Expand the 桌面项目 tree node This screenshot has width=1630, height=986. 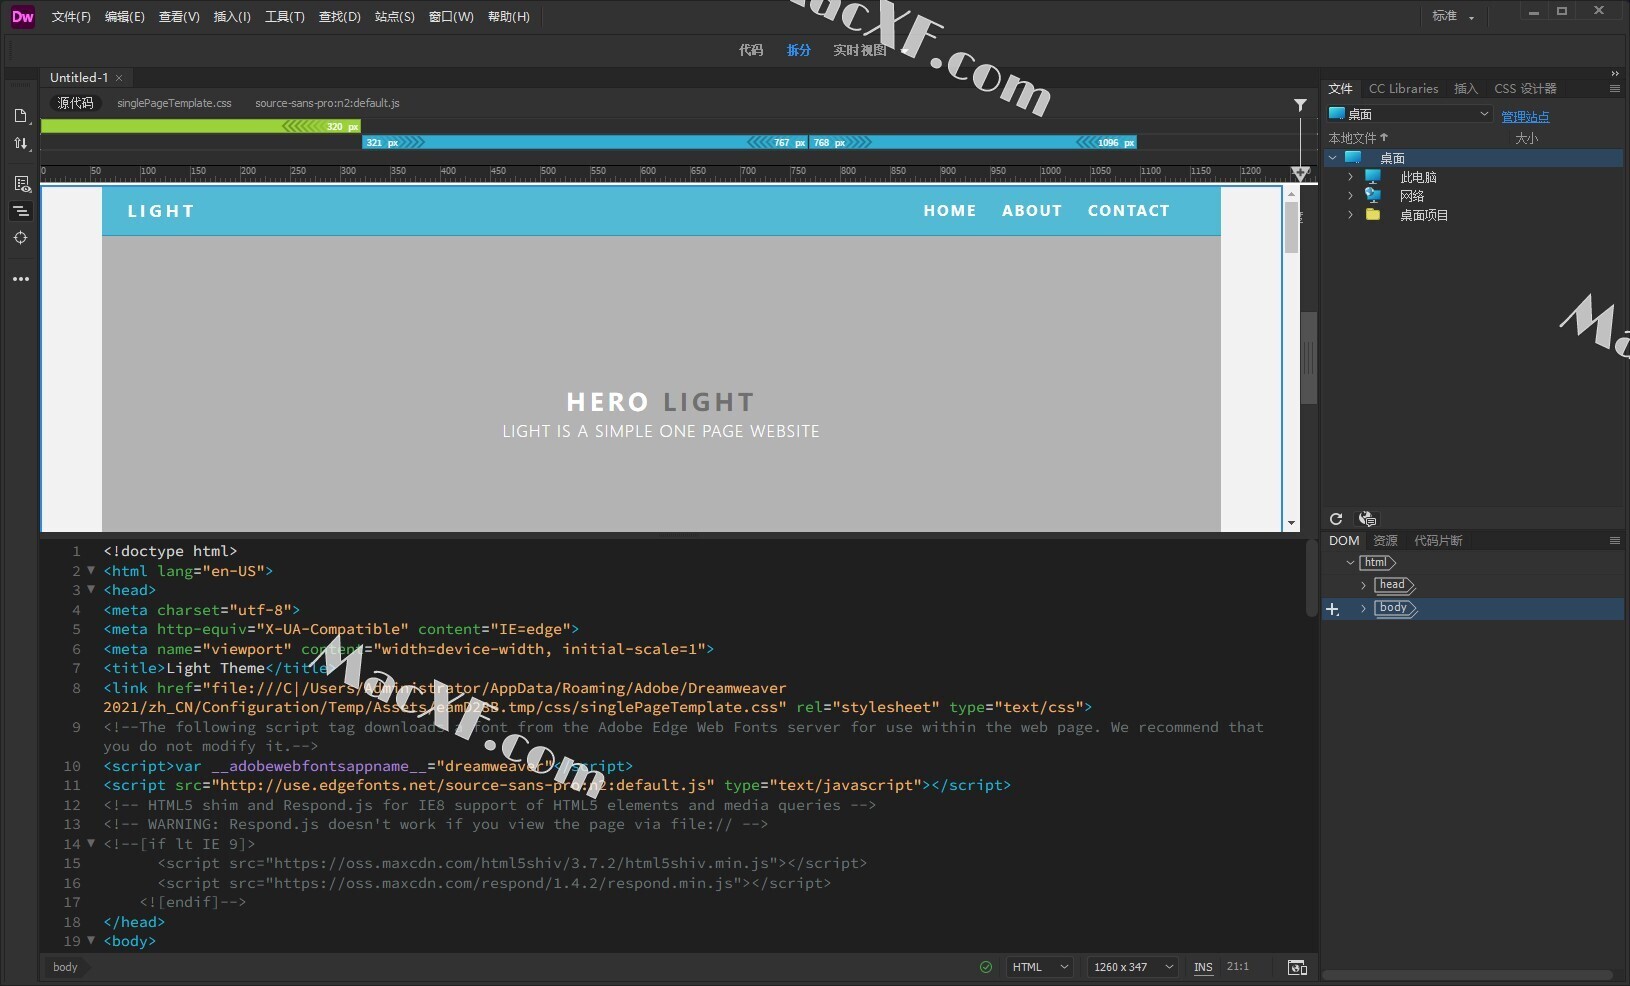(x=1350, y=215)
